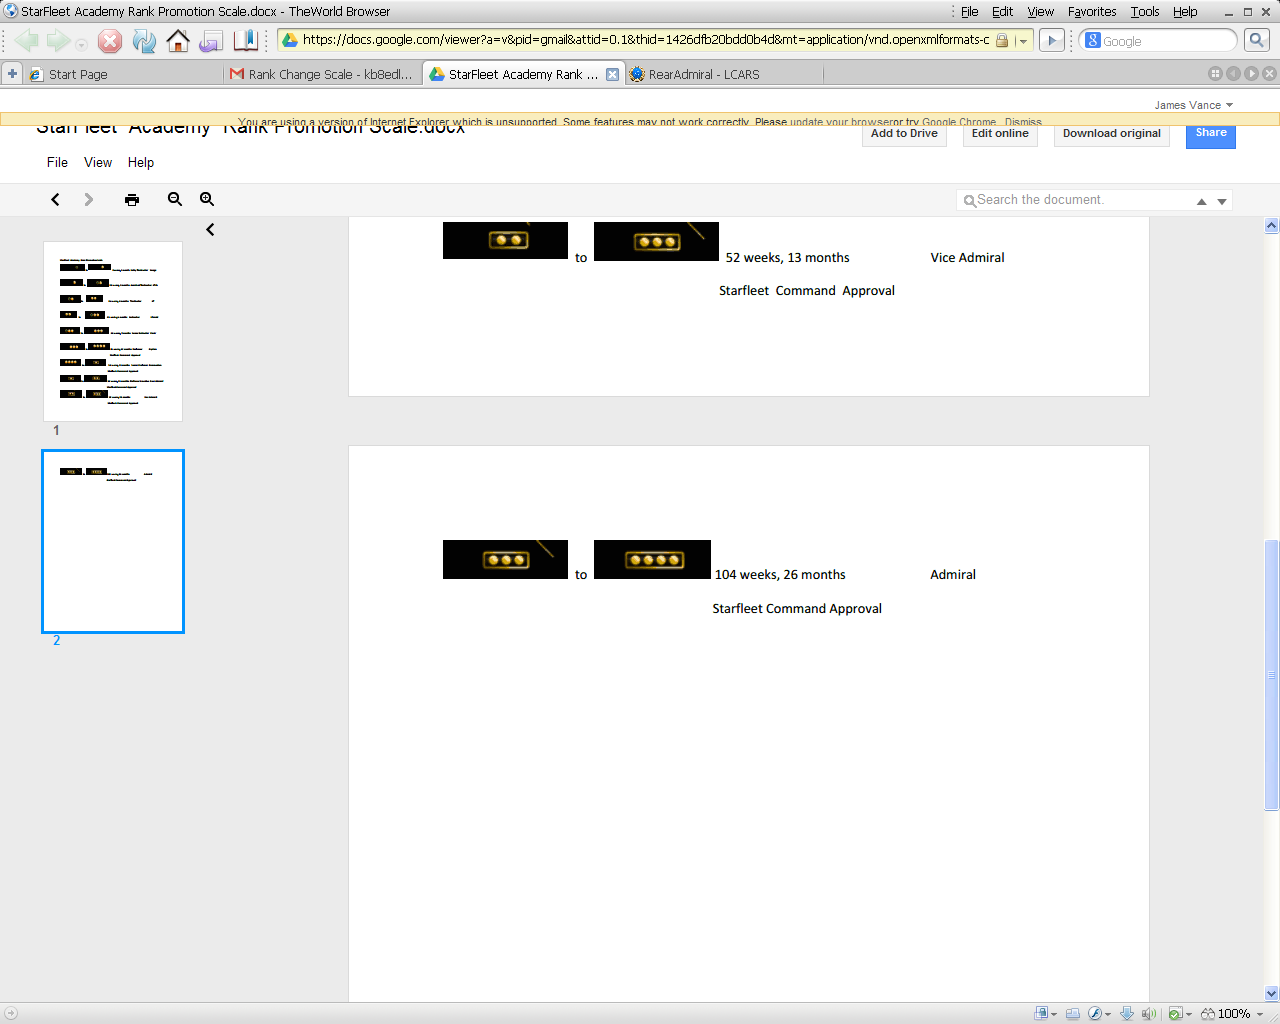
Task: Close the StarFleet Academy Rank tab
Action: [x=613, y=74]
